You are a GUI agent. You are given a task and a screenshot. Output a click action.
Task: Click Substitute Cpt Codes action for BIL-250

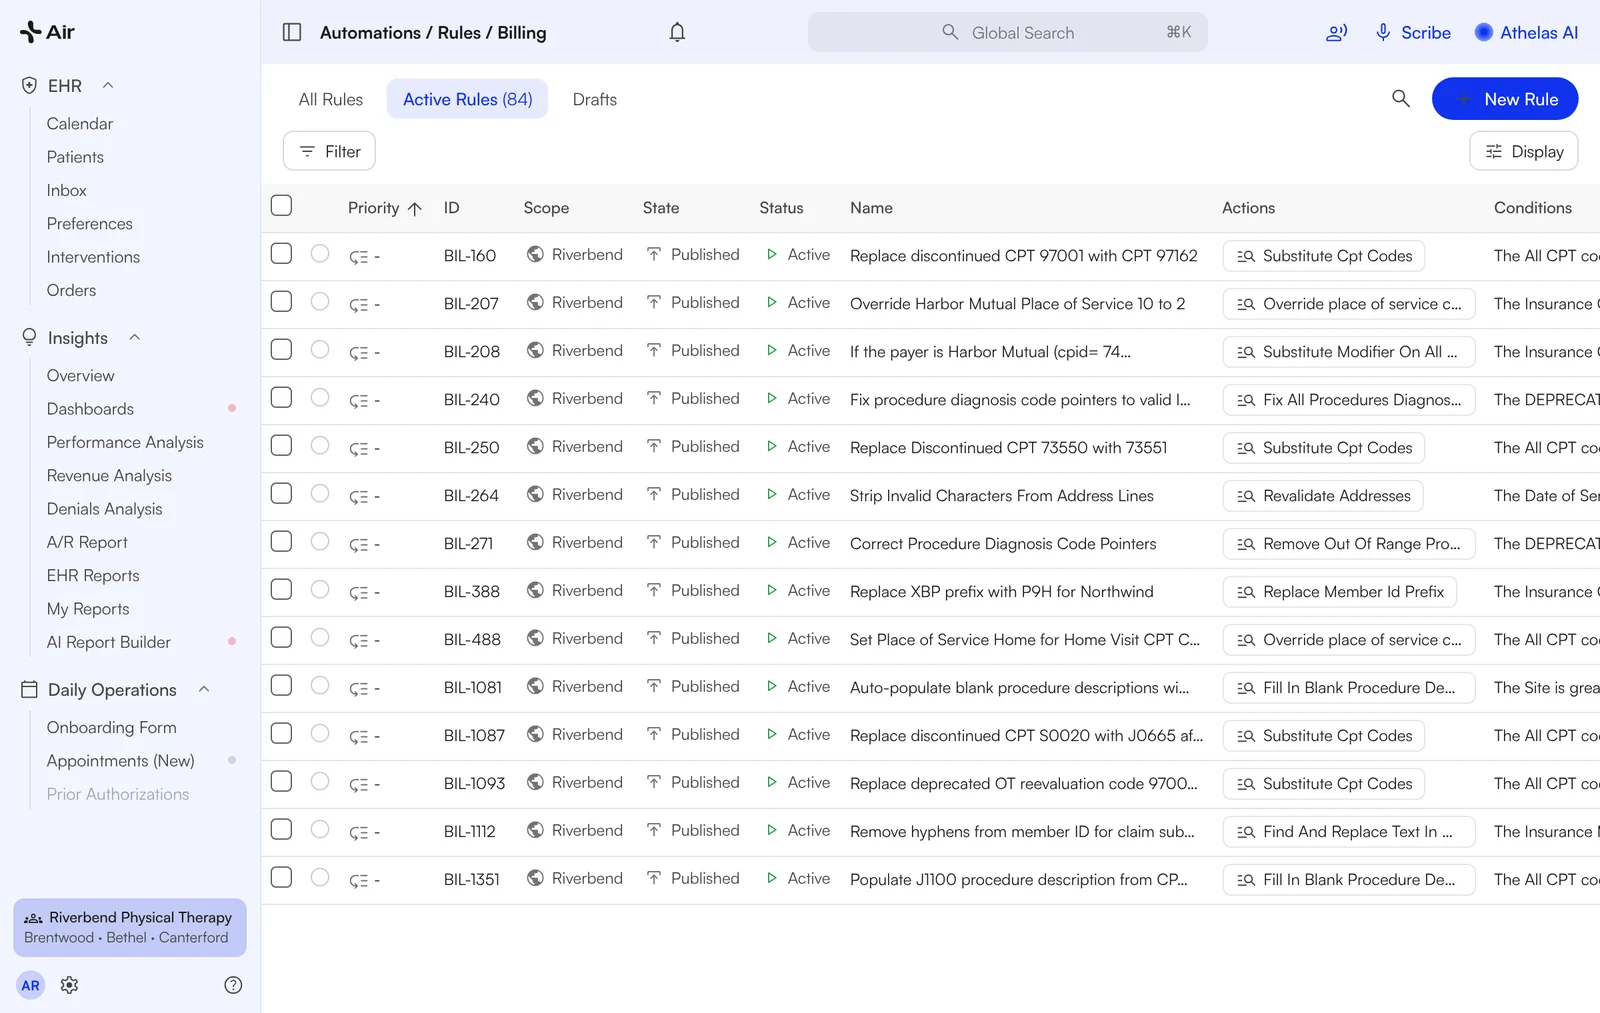click(1324, 448)
